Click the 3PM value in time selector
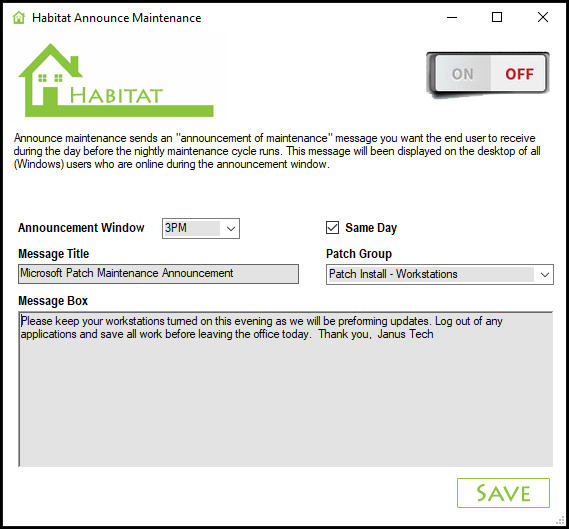The width and height of the screenshot is (569, 529). pyautogui.click(x=176, y=228)
